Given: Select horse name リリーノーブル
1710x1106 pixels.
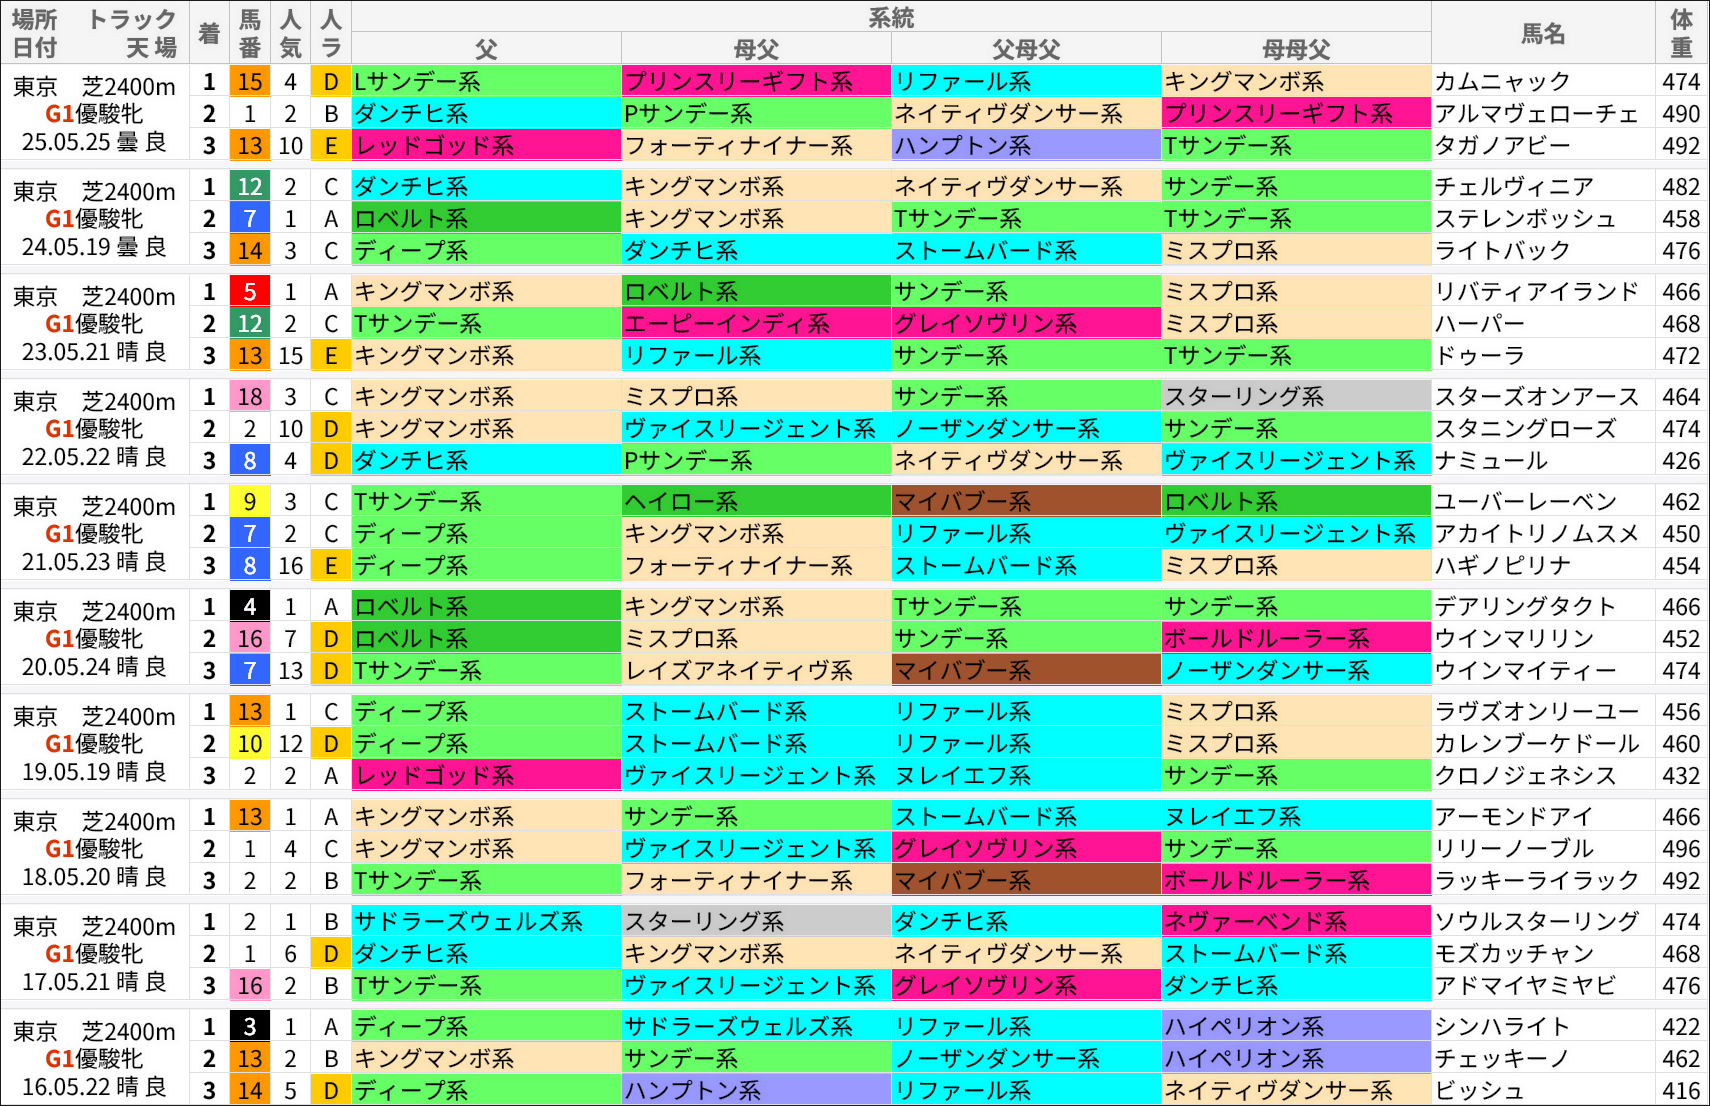Looking at the screenshot, I should [x=1514, y=849].
